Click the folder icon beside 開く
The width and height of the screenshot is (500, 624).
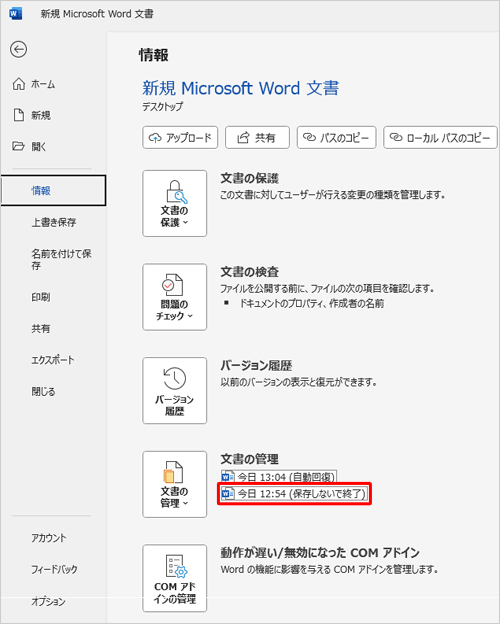point(18,146)
